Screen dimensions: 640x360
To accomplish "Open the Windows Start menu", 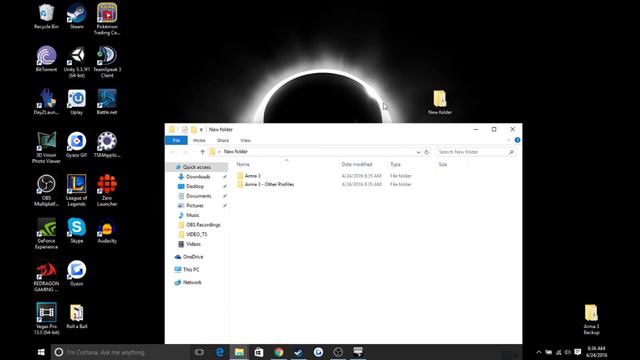I will point(41,352).
